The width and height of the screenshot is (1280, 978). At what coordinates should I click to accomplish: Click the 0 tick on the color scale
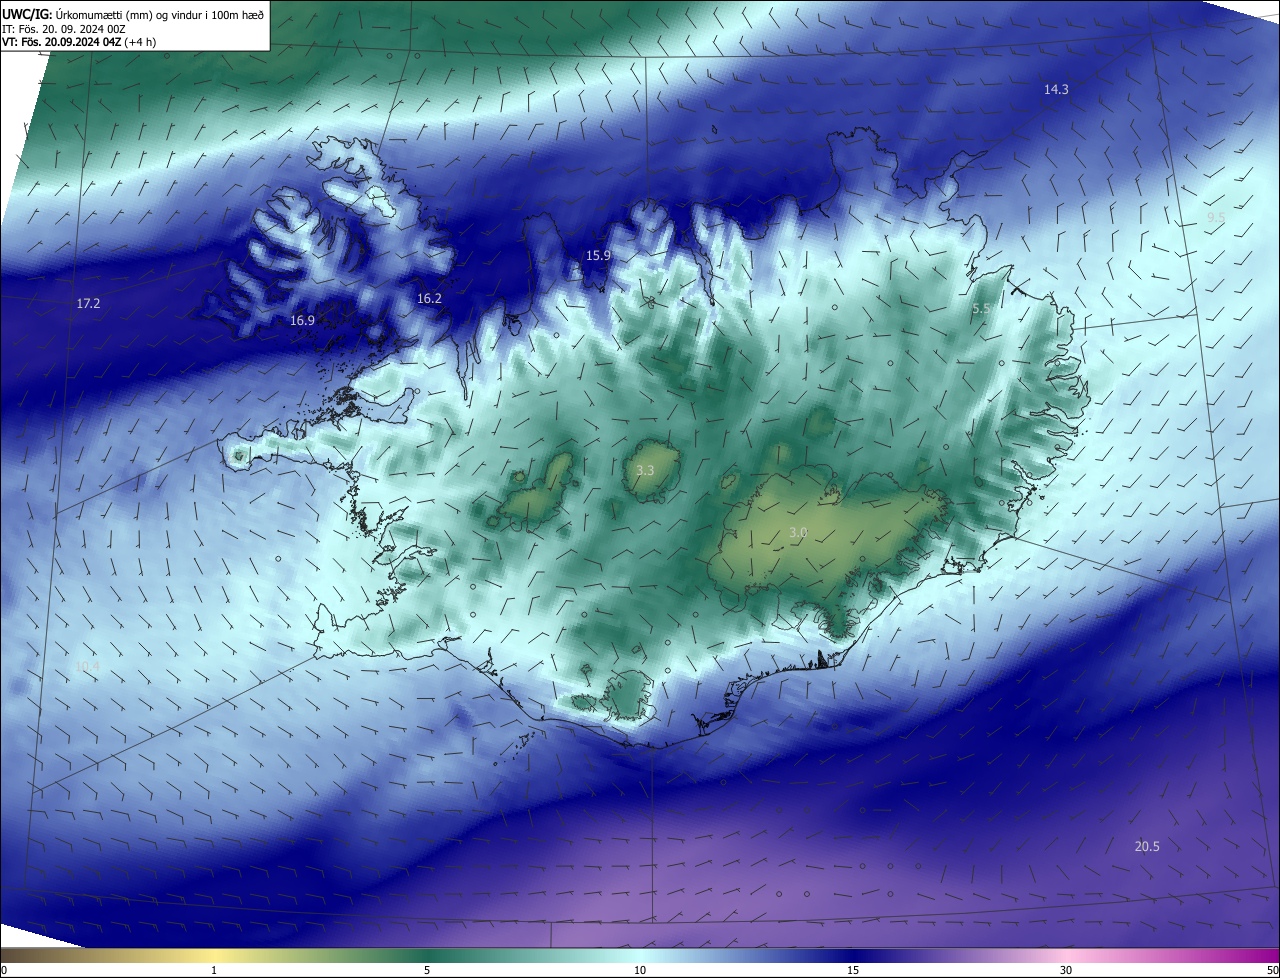[3, 971]
